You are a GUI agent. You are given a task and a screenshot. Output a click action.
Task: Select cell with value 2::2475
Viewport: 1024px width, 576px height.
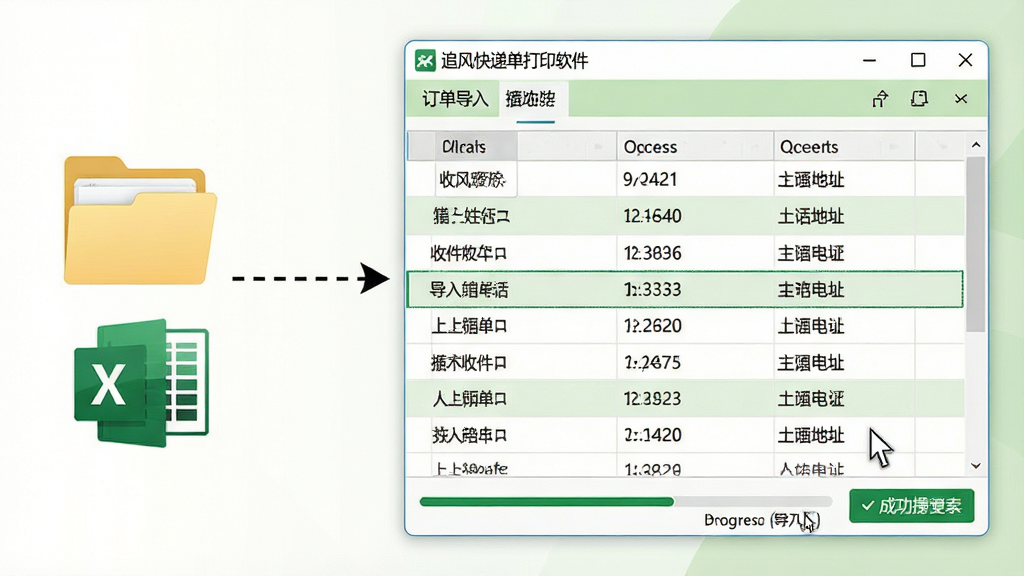coord(696,362)
